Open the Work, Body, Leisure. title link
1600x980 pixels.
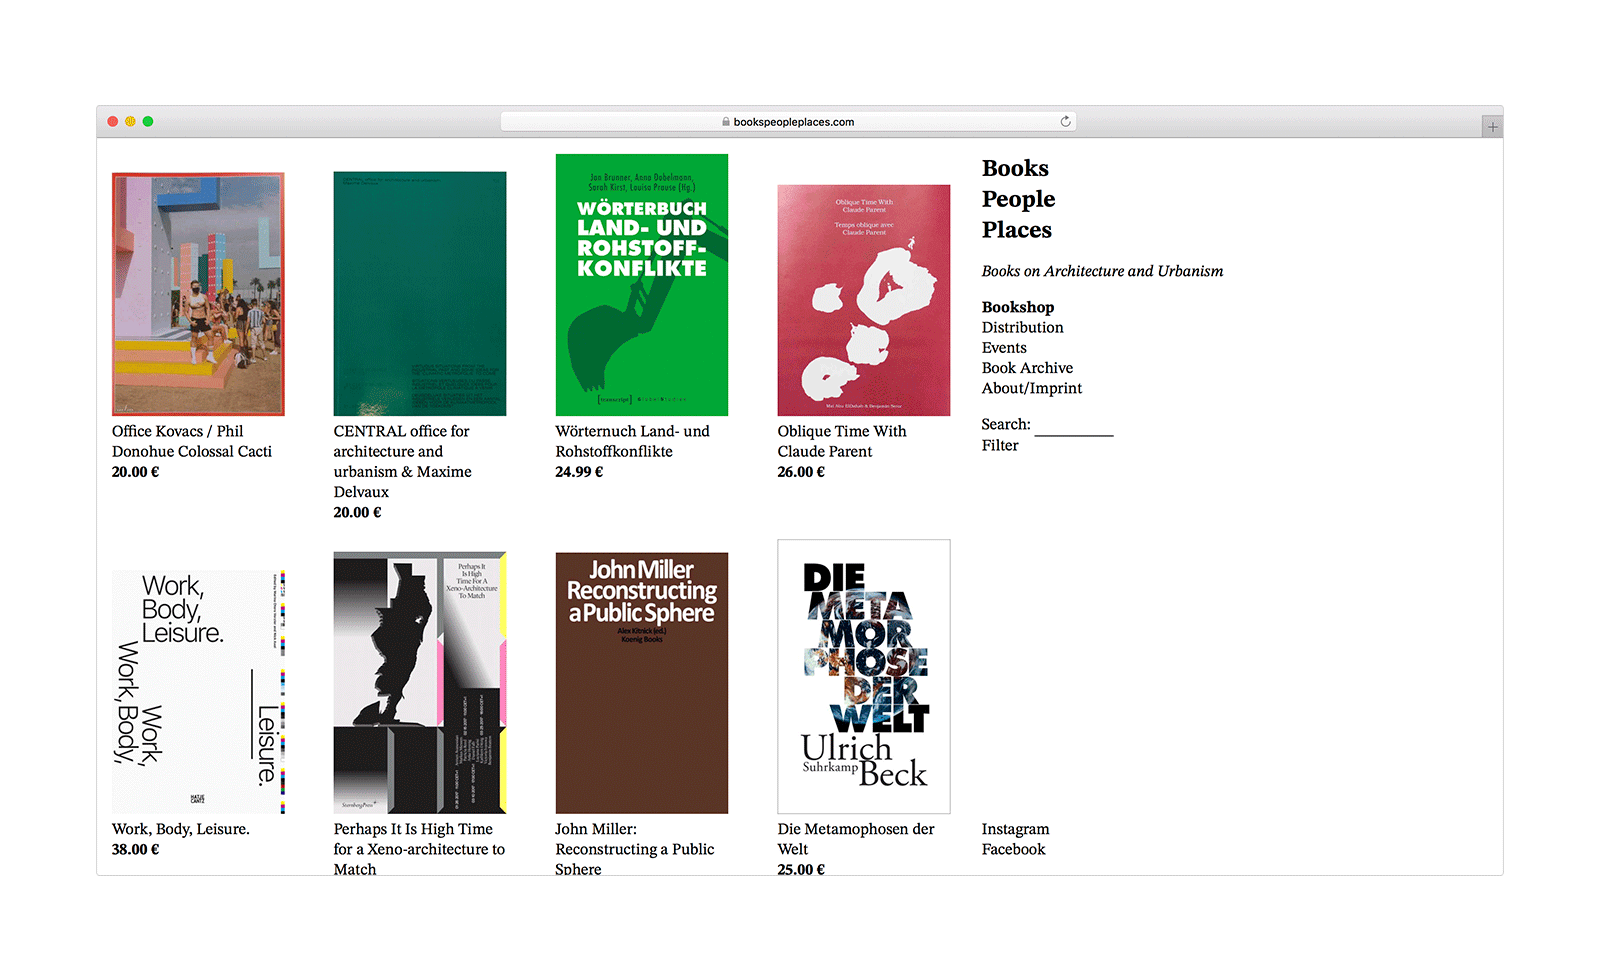(181, 829)
